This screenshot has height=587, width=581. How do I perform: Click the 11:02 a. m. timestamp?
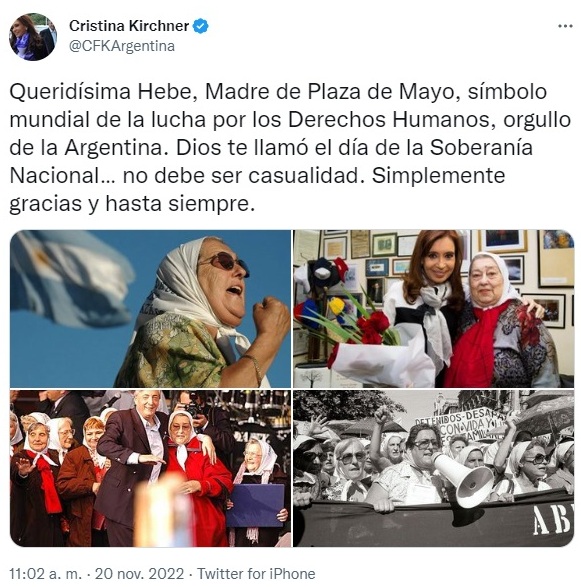point(45,574)
